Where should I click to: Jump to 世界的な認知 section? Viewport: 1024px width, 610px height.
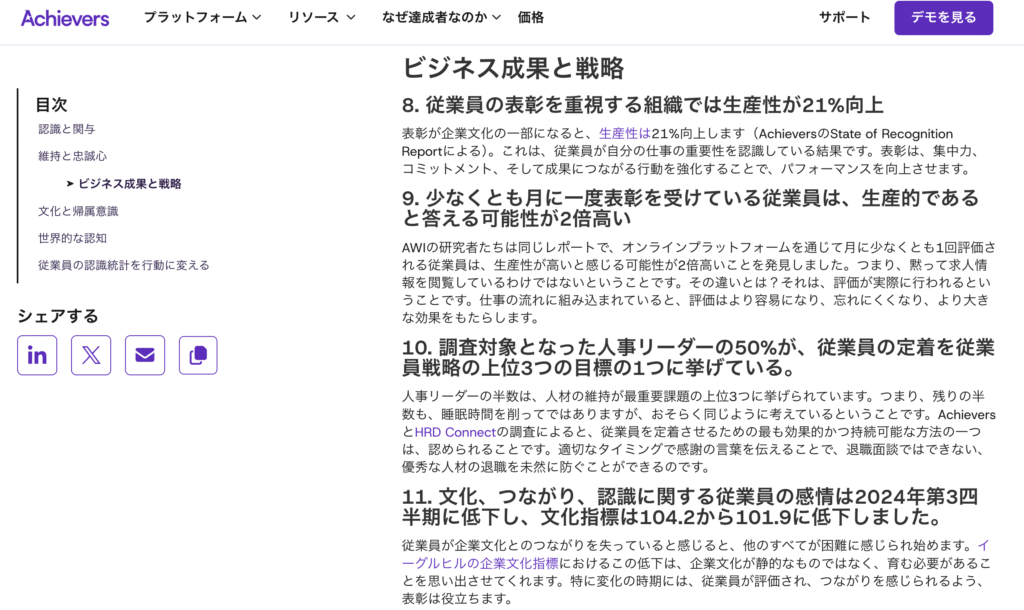[72, 238]
